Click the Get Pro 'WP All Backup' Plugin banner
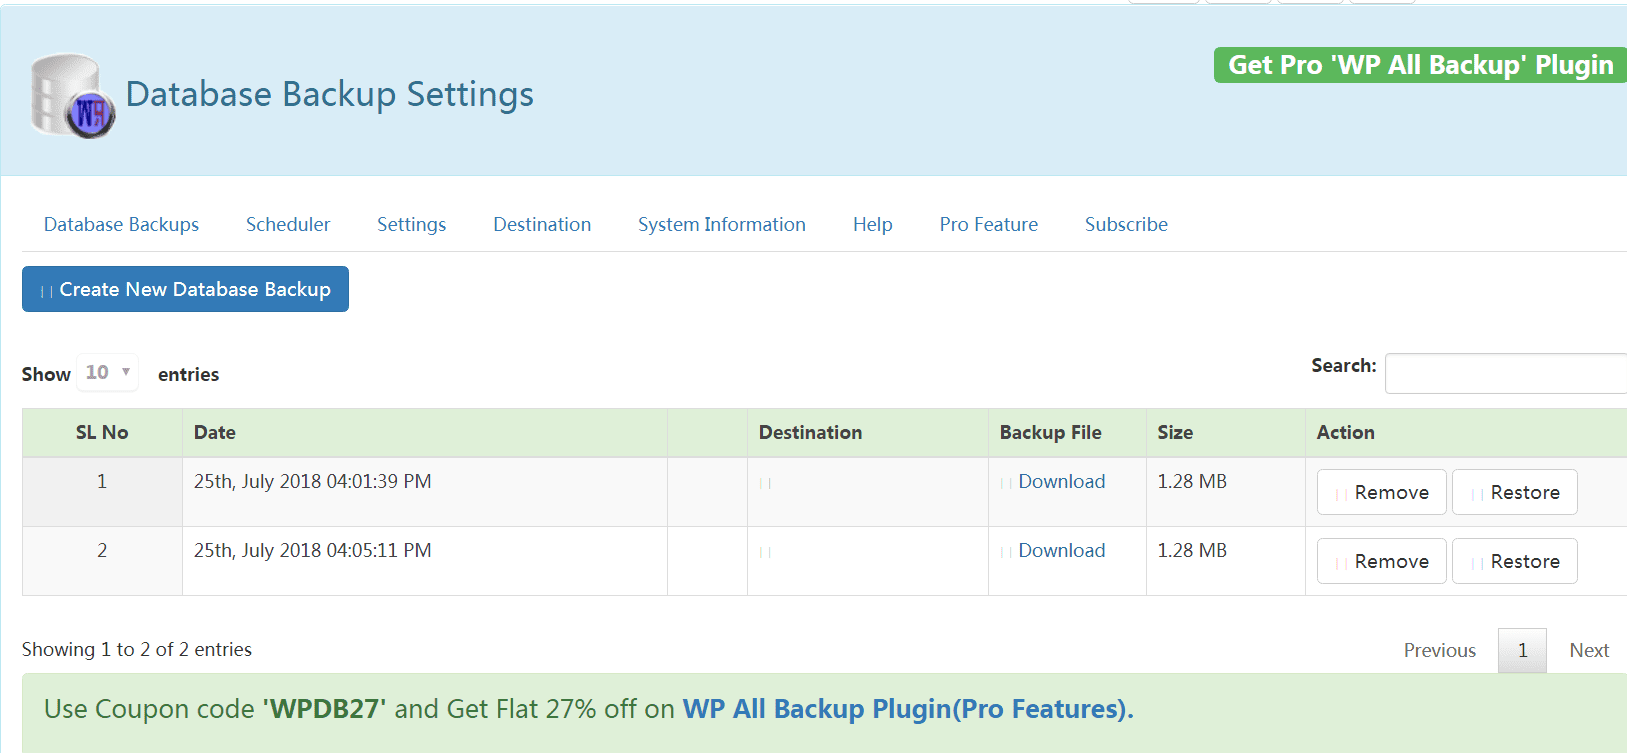The width and height of the screenshot is (1627, 753). tap(1420, 65)
